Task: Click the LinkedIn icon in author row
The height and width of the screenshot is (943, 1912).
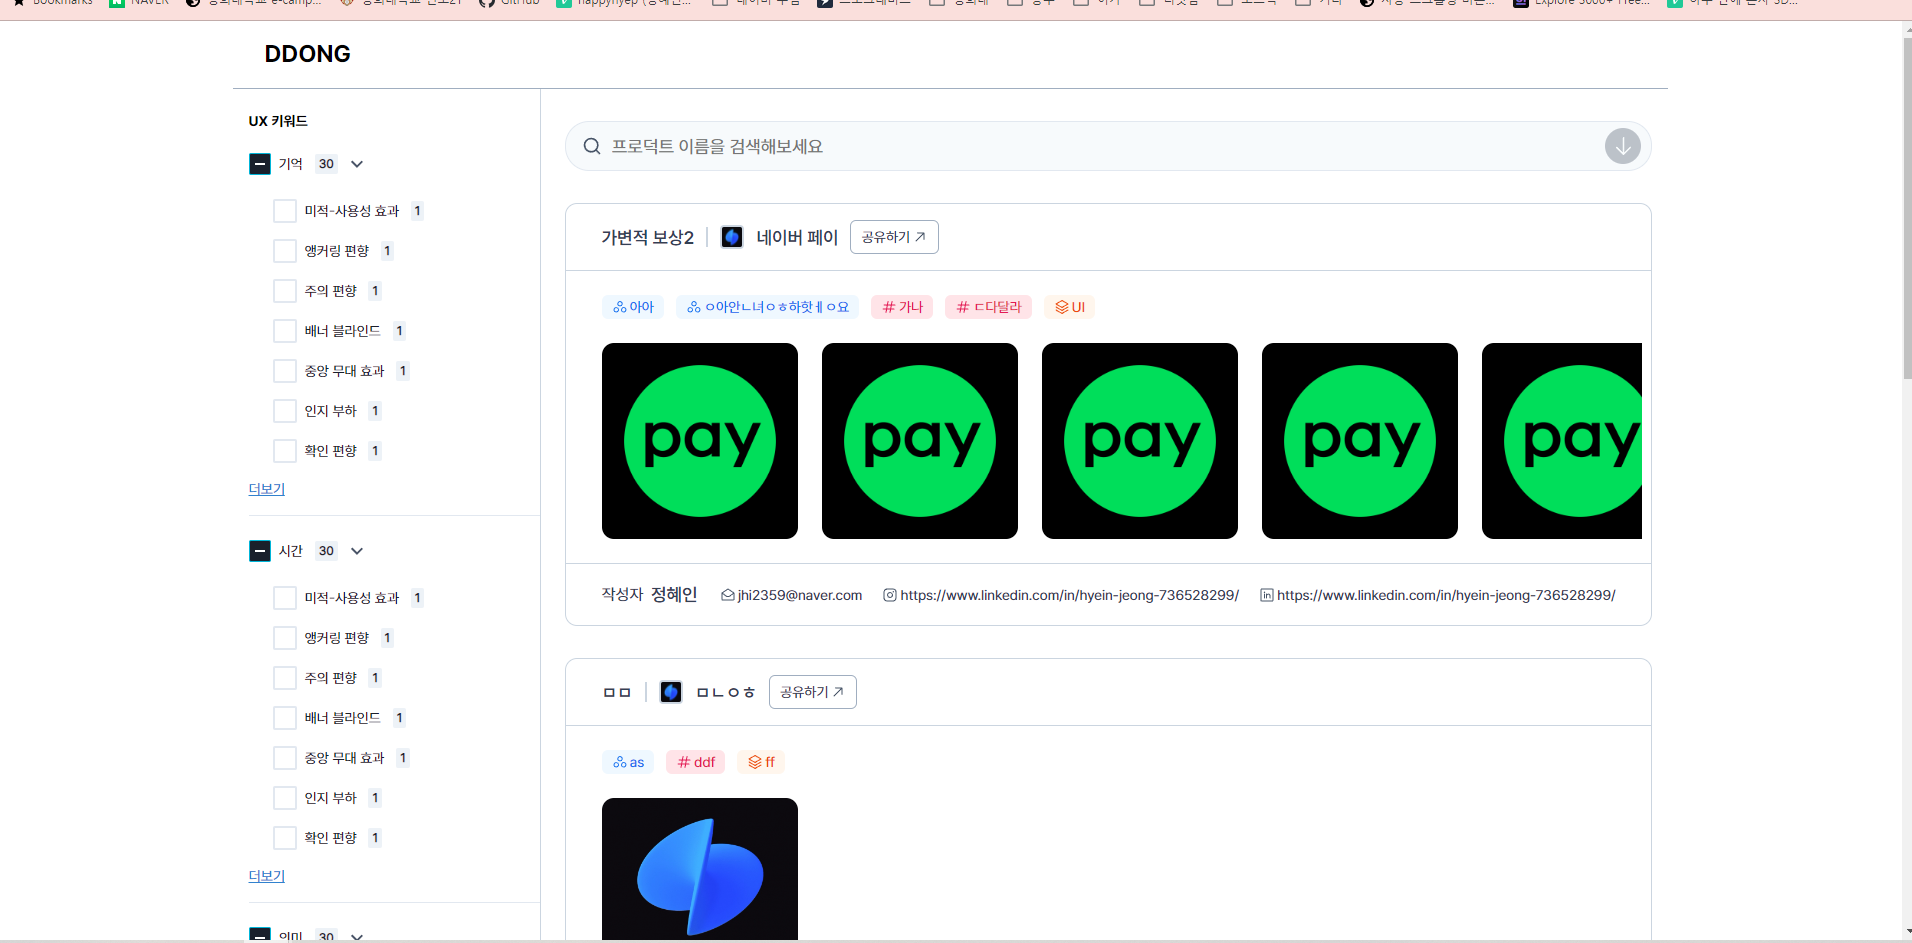Action: [1267, 595]
